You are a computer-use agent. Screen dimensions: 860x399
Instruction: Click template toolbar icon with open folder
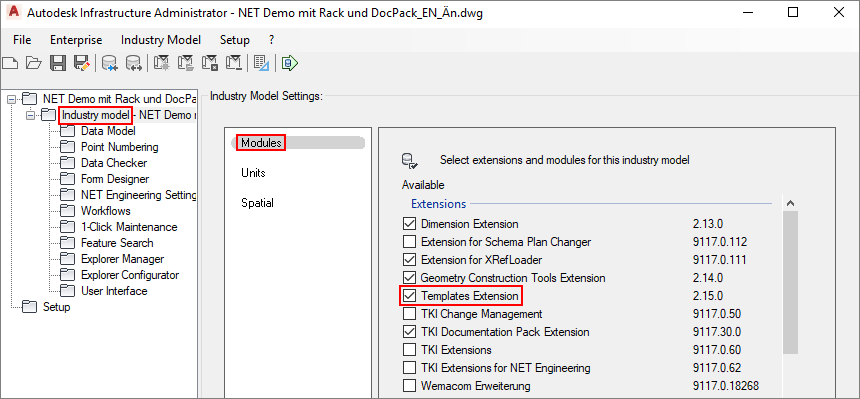point(186,63)
